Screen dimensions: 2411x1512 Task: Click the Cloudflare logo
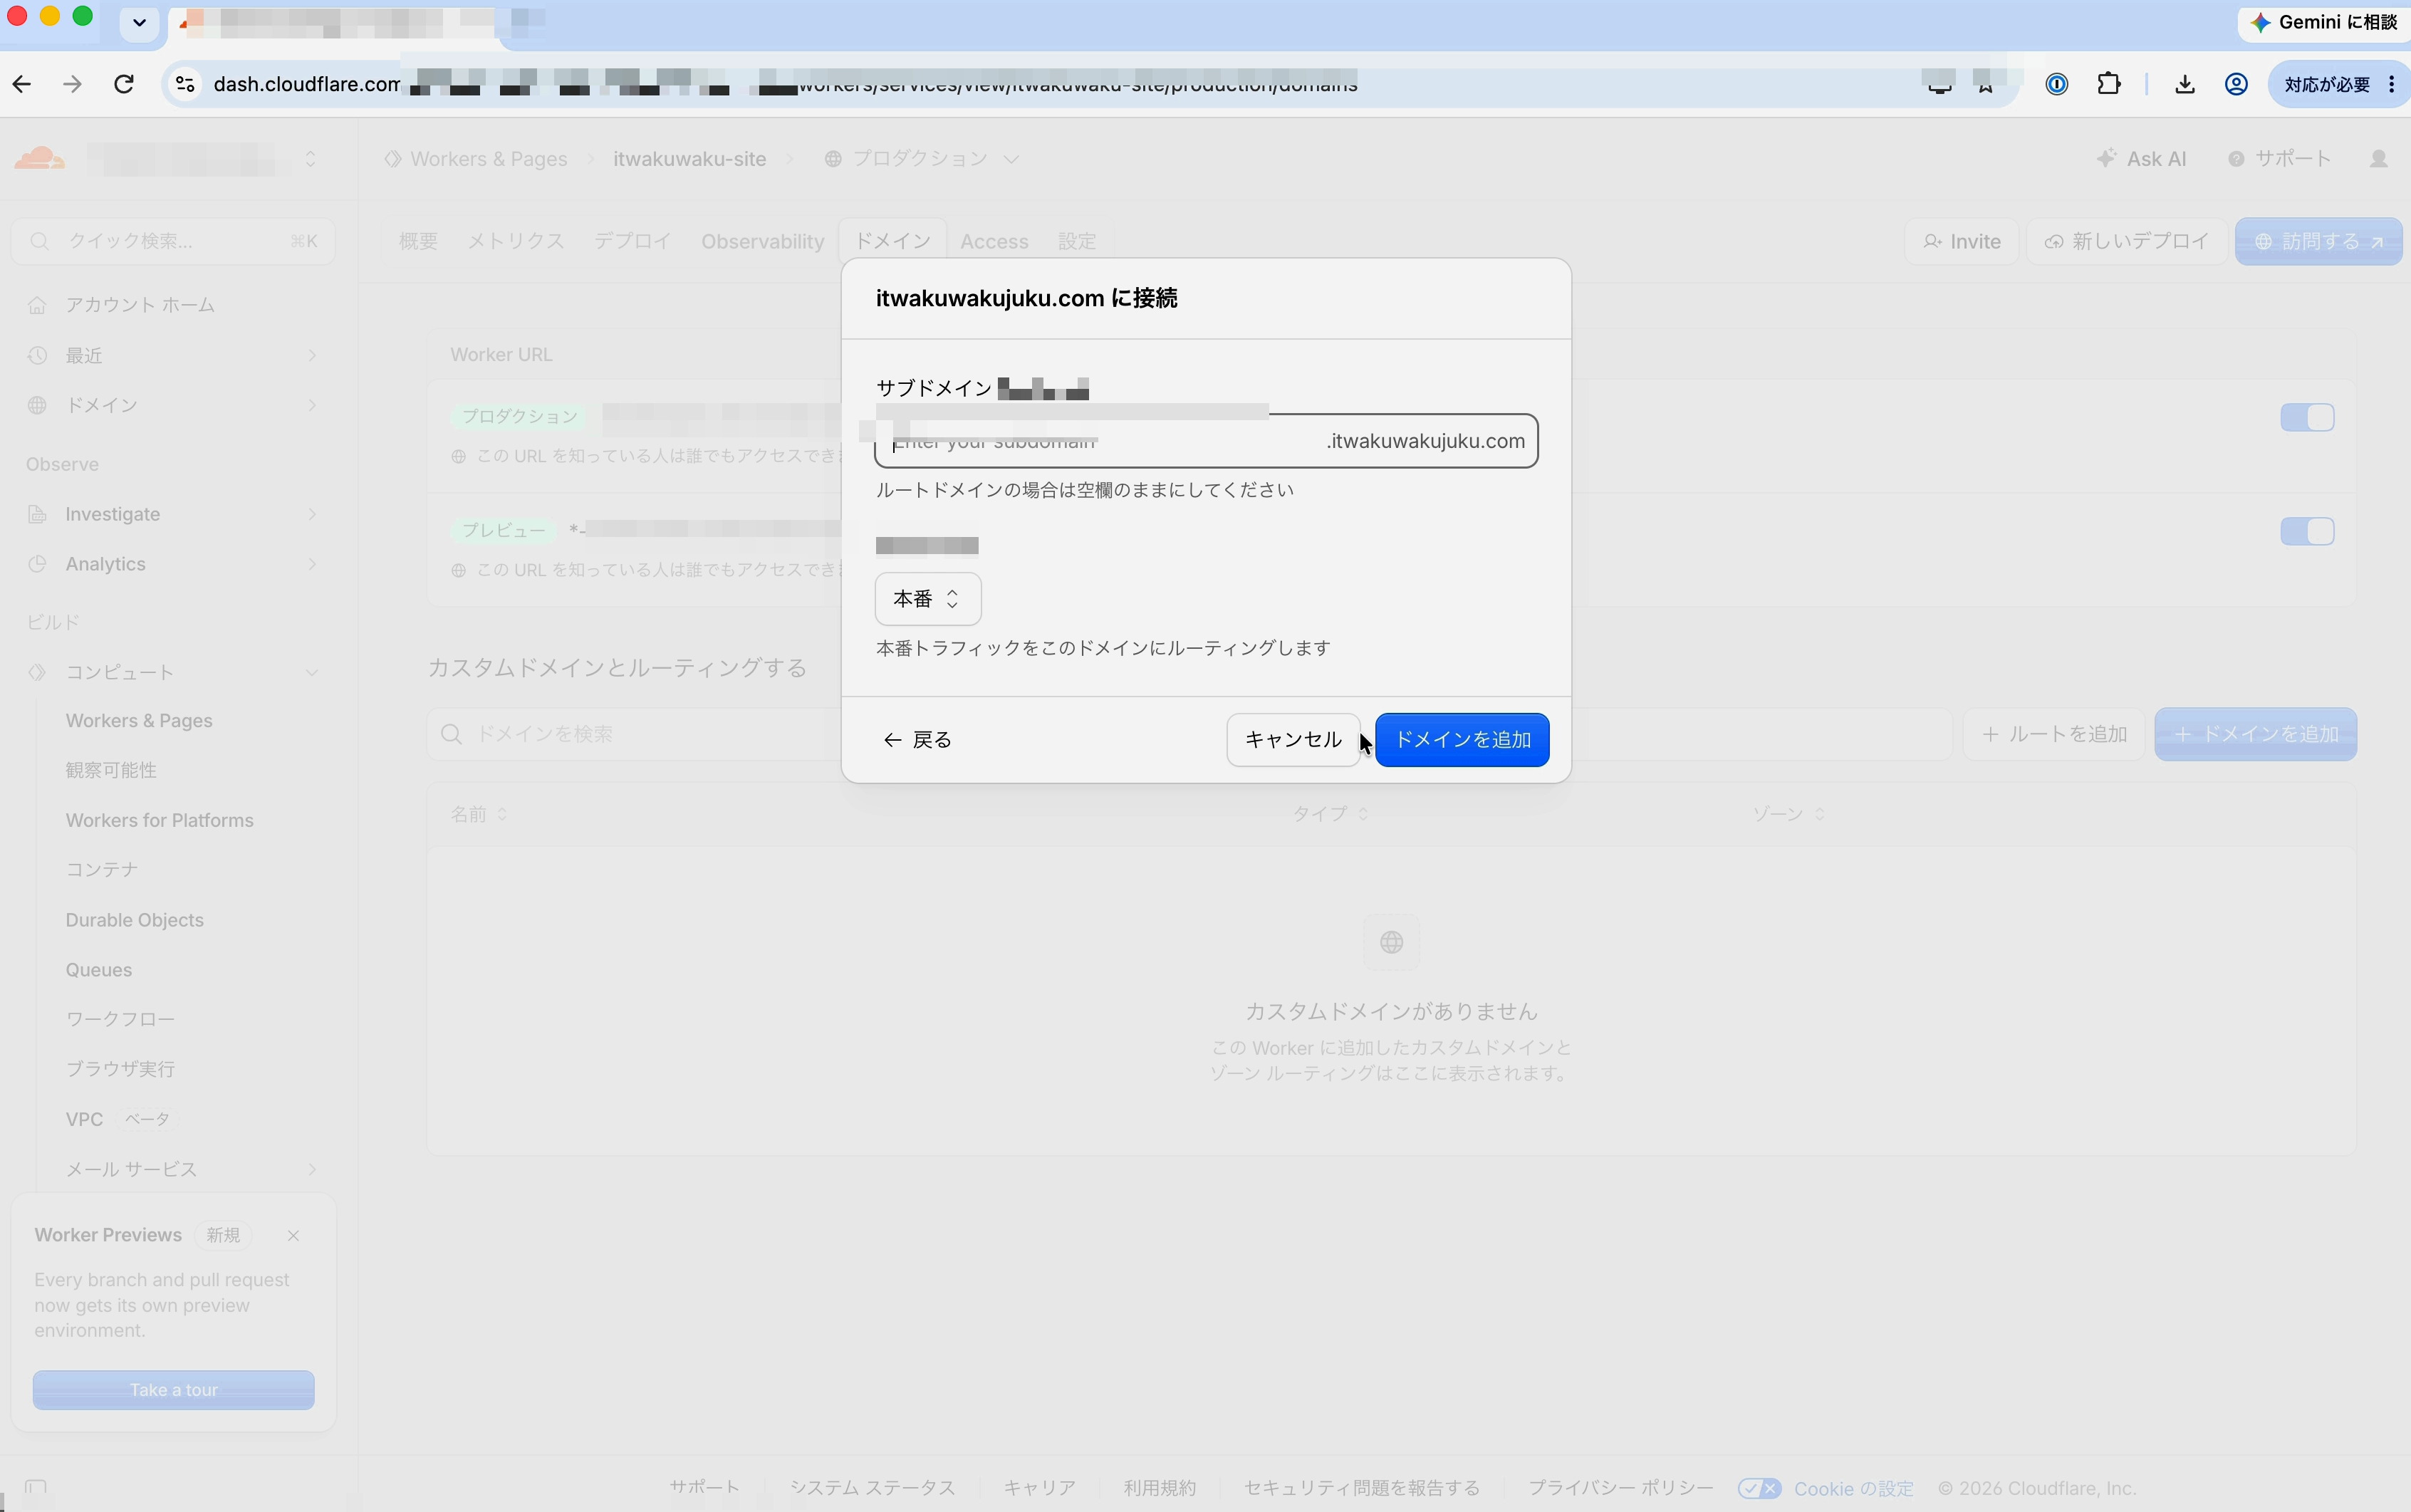(40, 159)
